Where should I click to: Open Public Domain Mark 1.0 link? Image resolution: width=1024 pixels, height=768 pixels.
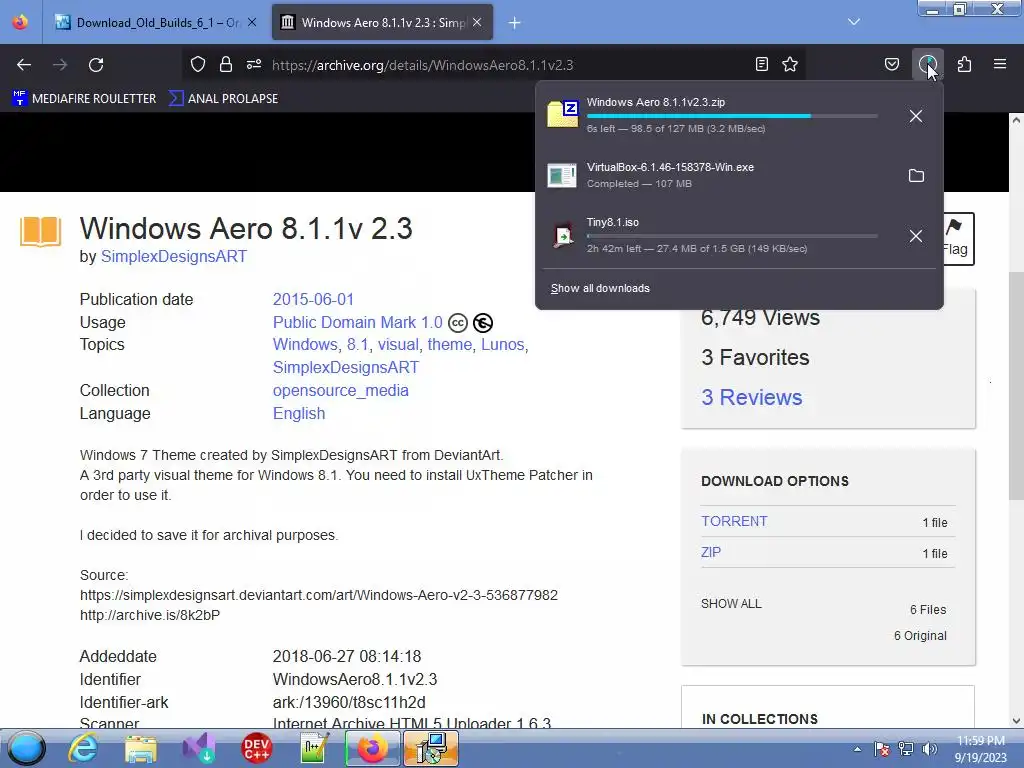pyautogui.click(x=358, y=323)
